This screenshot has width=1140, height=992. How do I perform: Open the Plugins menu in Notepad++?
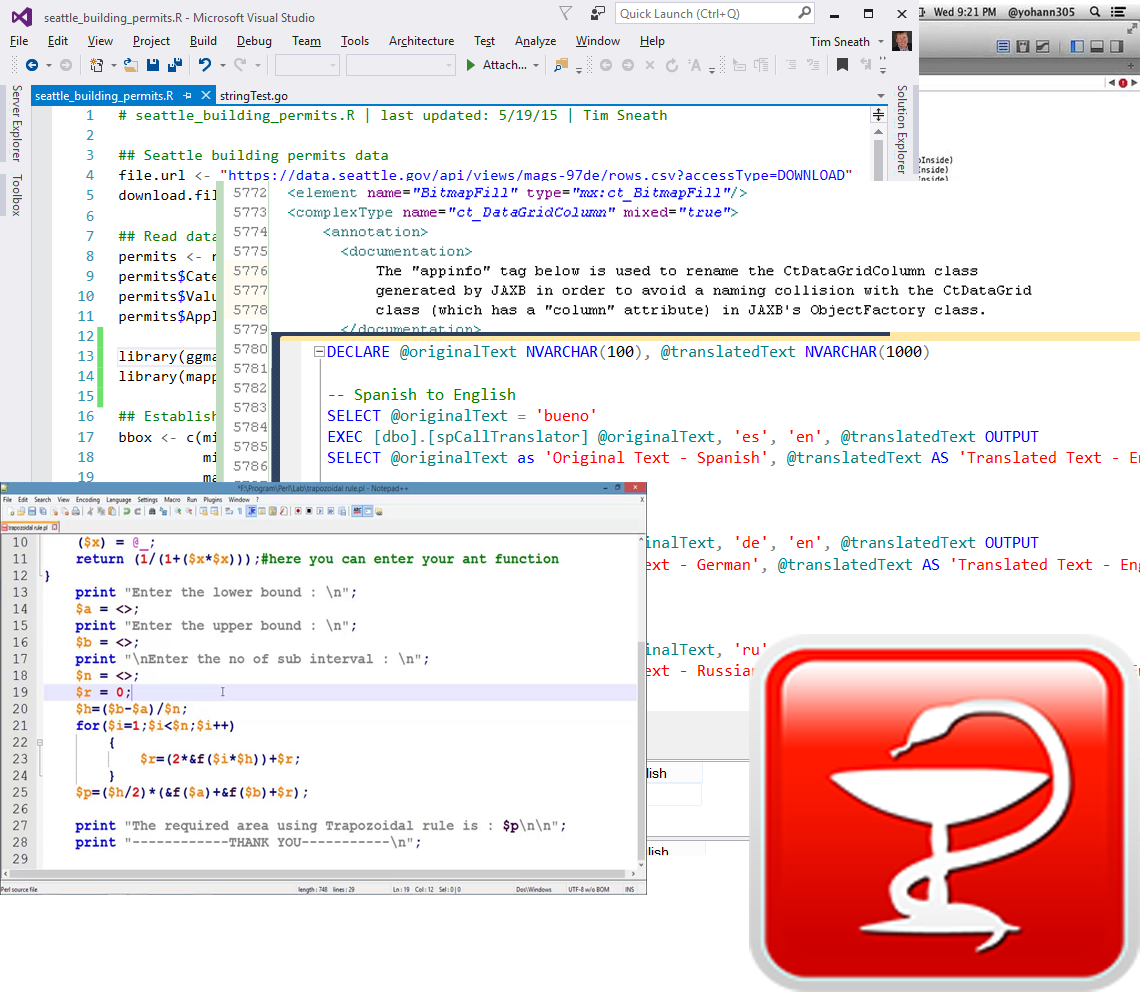click(x=212, y=500)
